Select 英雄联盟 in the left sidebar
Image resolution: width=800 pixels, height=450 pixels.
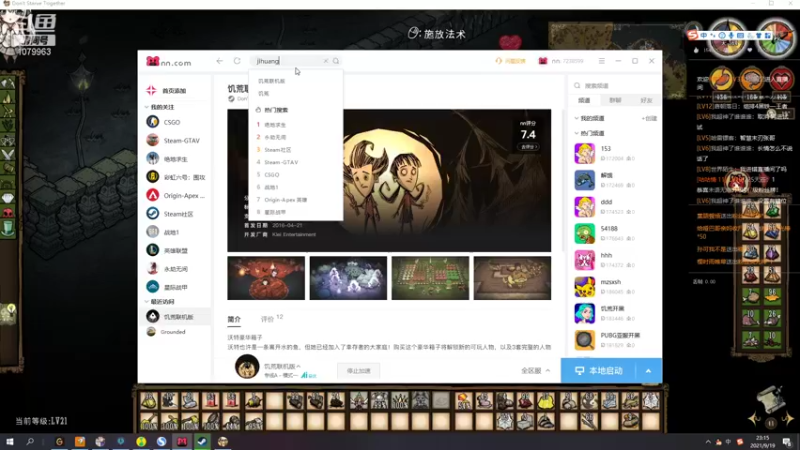pos(176,251)
